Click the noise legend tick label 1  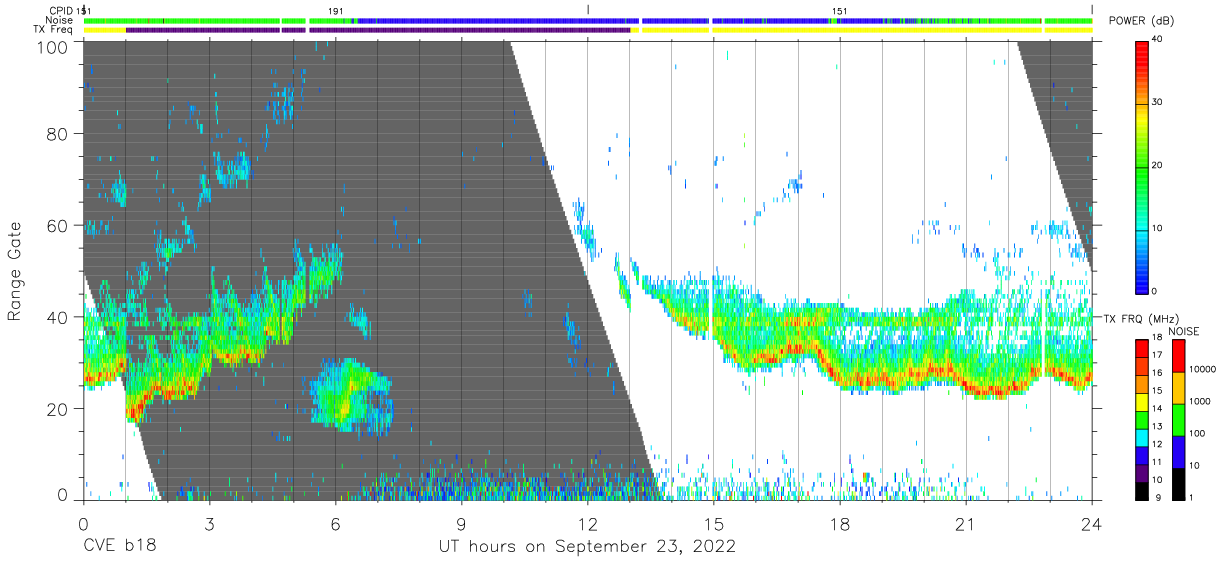[x=1192, y=498]
